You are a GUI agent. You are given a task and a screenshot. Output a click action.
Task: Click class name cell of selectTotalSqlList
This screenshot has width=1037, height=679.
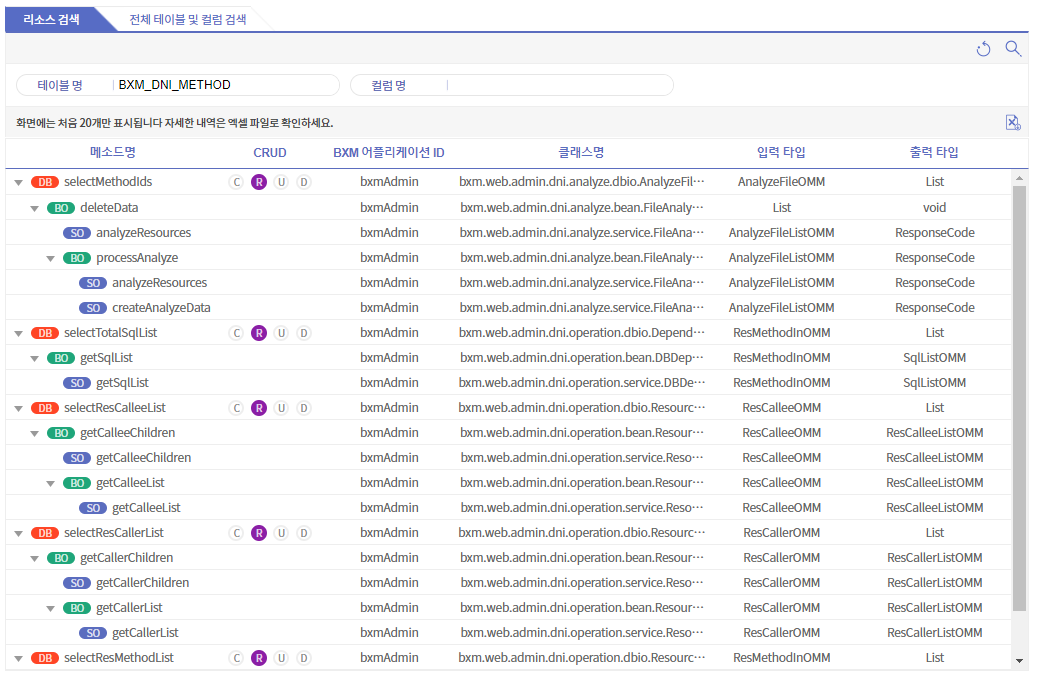coord(581,333)
